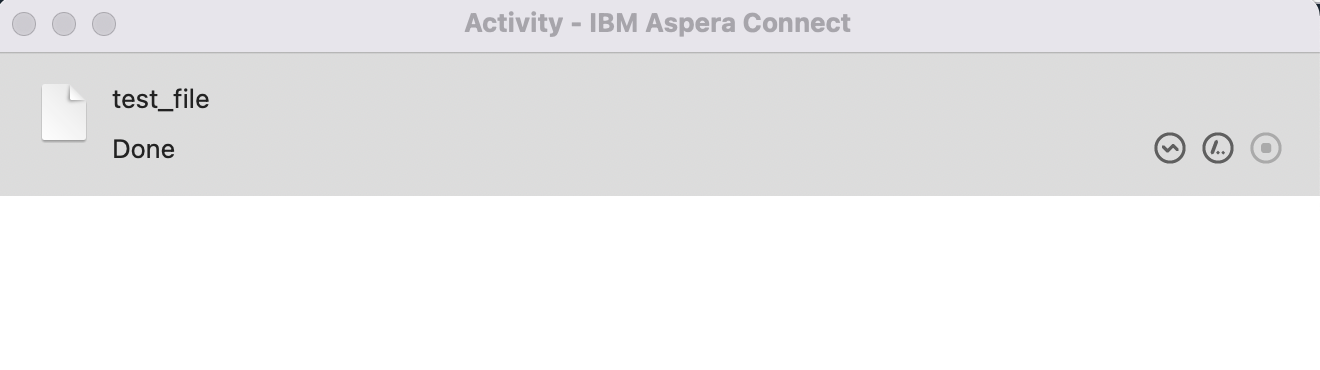The image size is (1320, 370).
Task: Click the white page thumbnail of test_file
Action: click(x=64, y=113)
